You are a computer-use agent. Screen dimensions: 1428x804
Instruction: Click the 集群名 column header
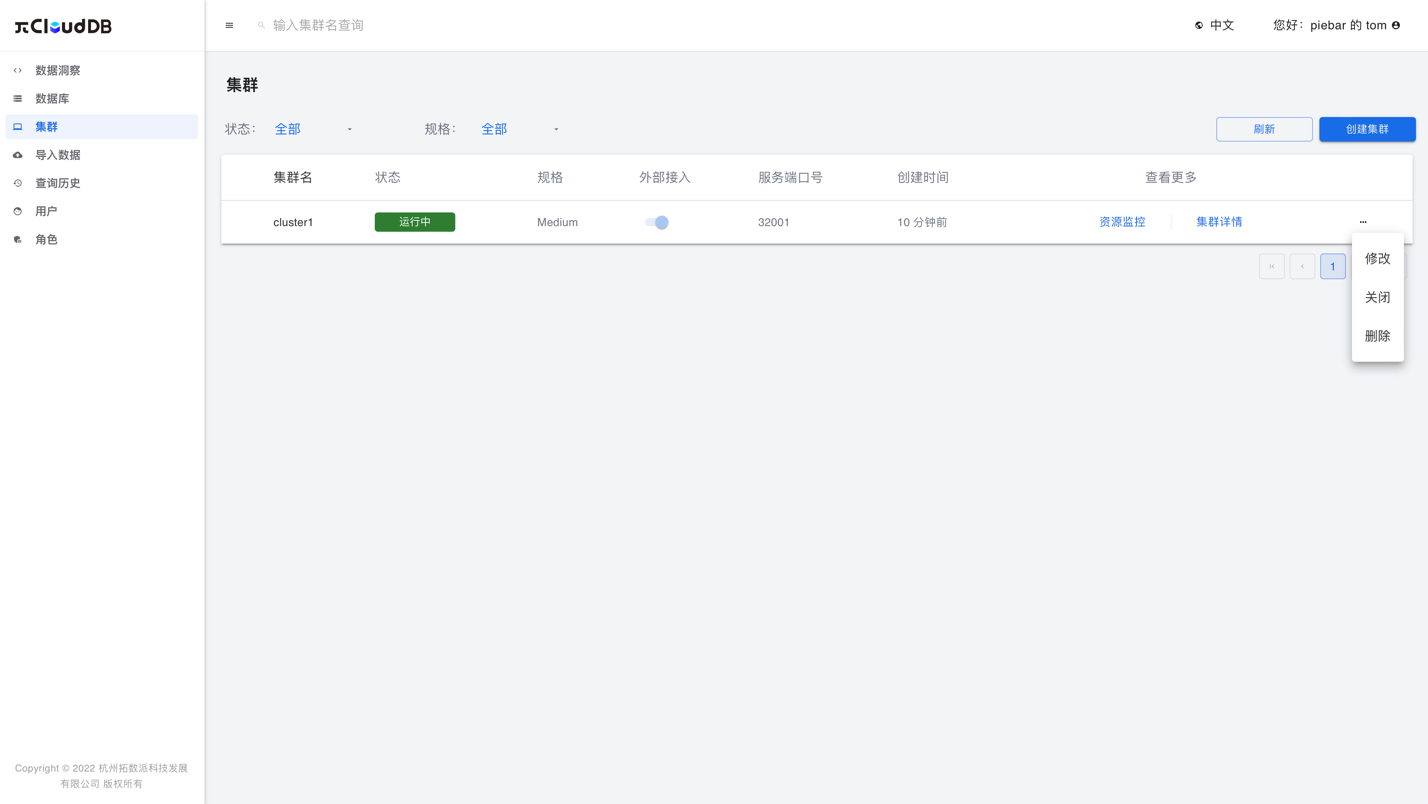[293, 177]
